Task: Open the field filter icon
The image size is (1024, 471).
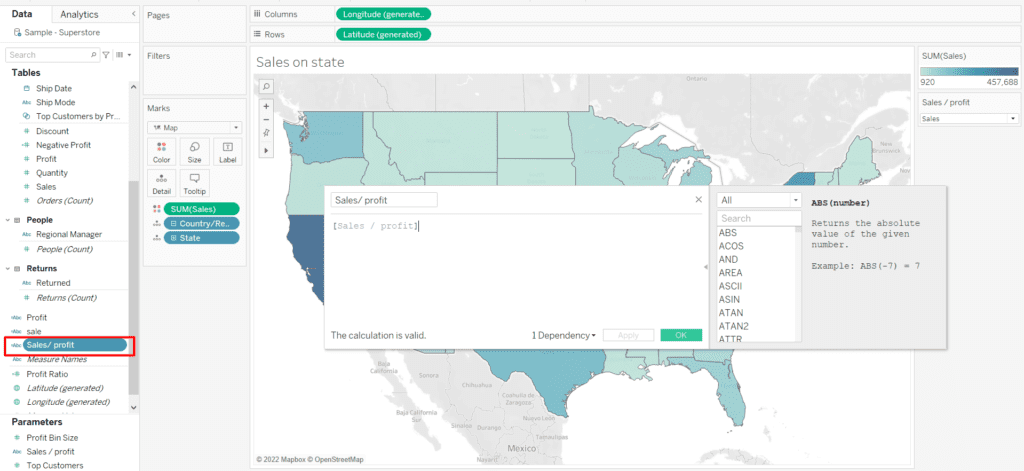Action: click(x=106, y=55)
